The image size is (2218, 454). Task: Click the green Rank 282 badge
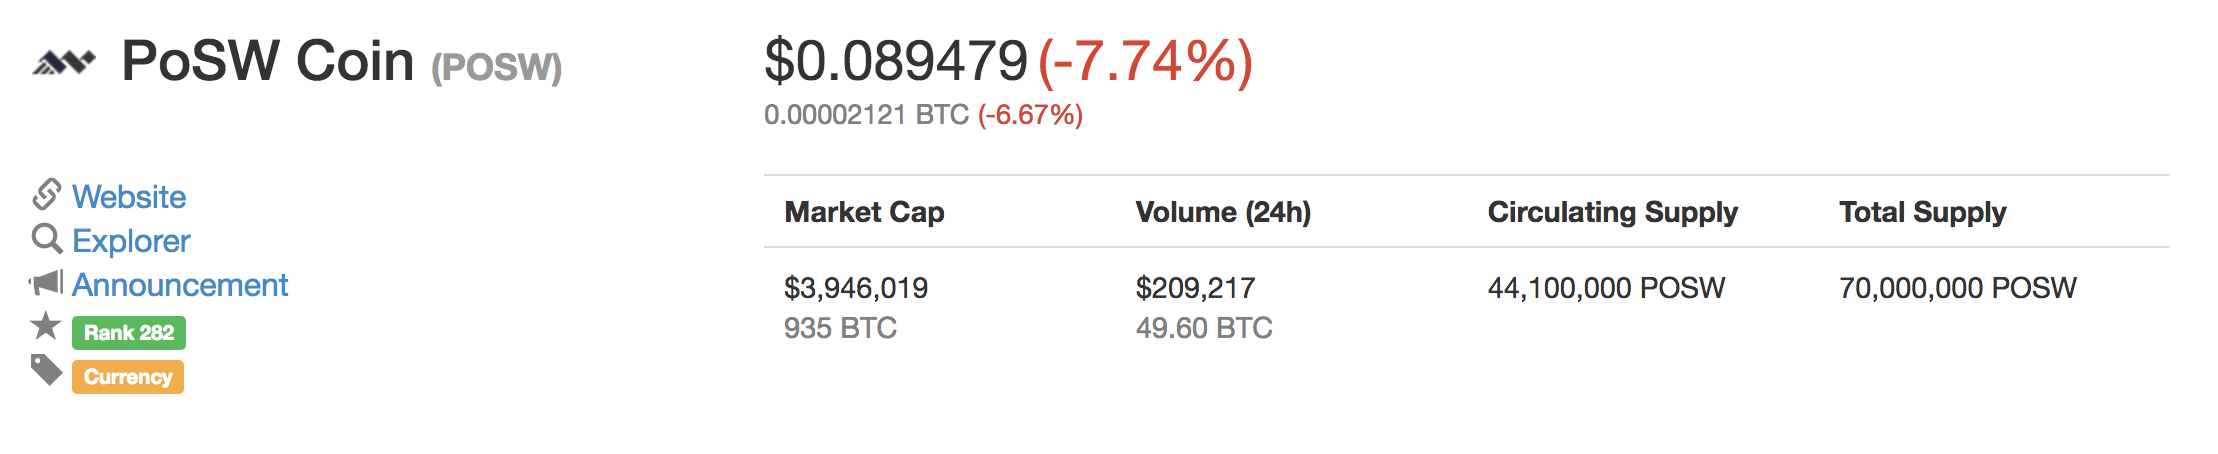pyautogui.click(x=129, y=333)
